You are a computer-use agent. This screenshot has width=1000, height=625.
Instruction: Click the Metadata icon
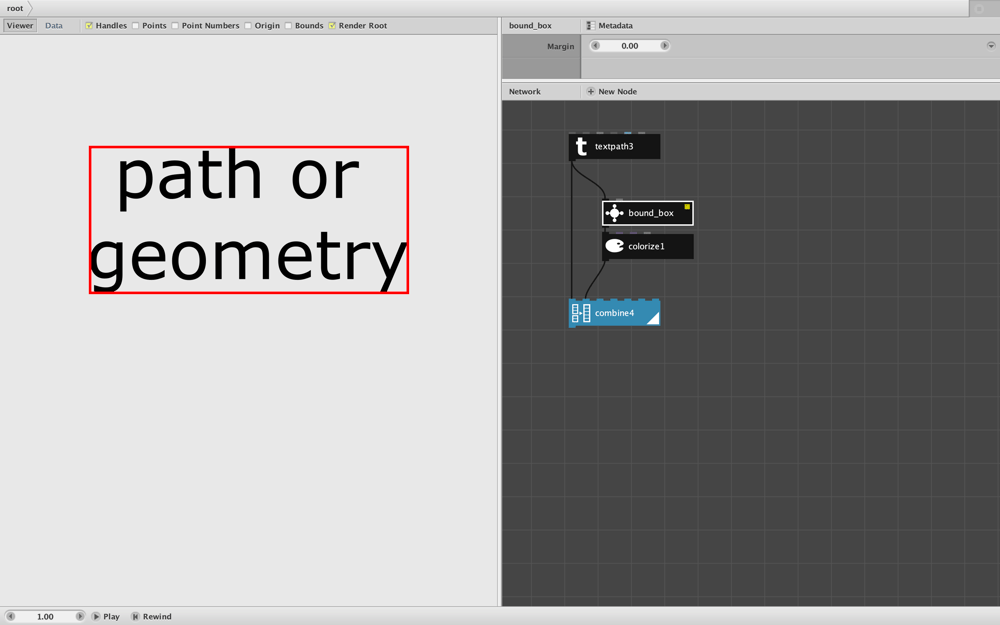coord(591,26)
